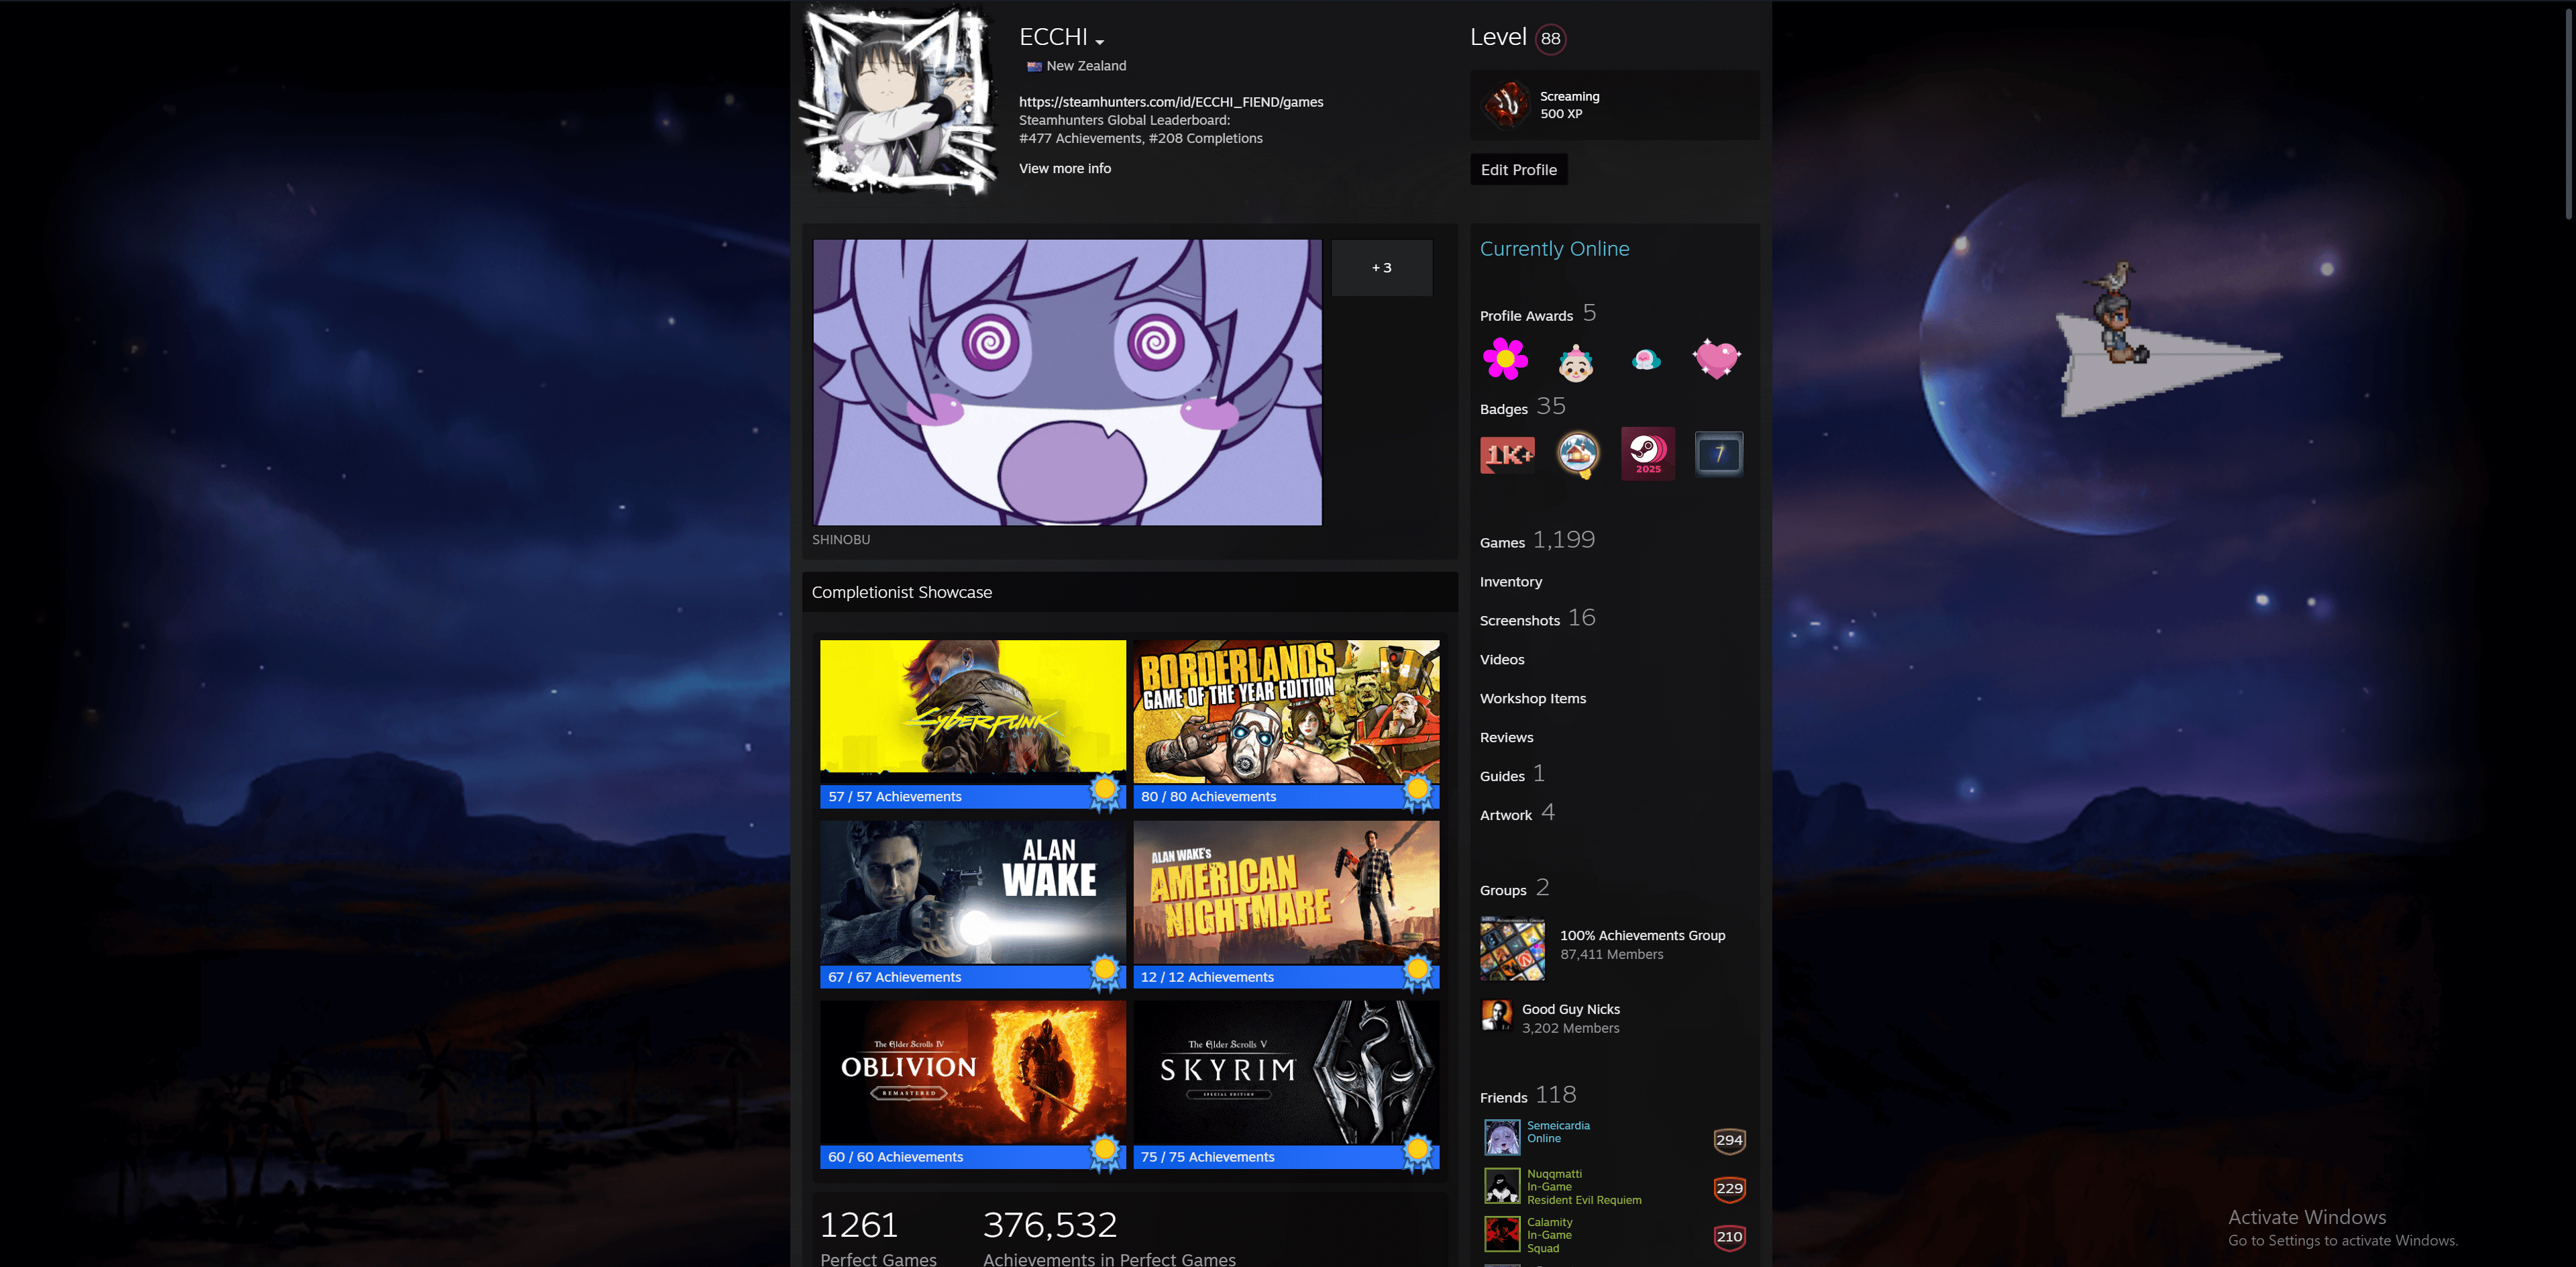Open the Inventory section link
This screenshot has height=1267, width=2576.
point(1510,582)
